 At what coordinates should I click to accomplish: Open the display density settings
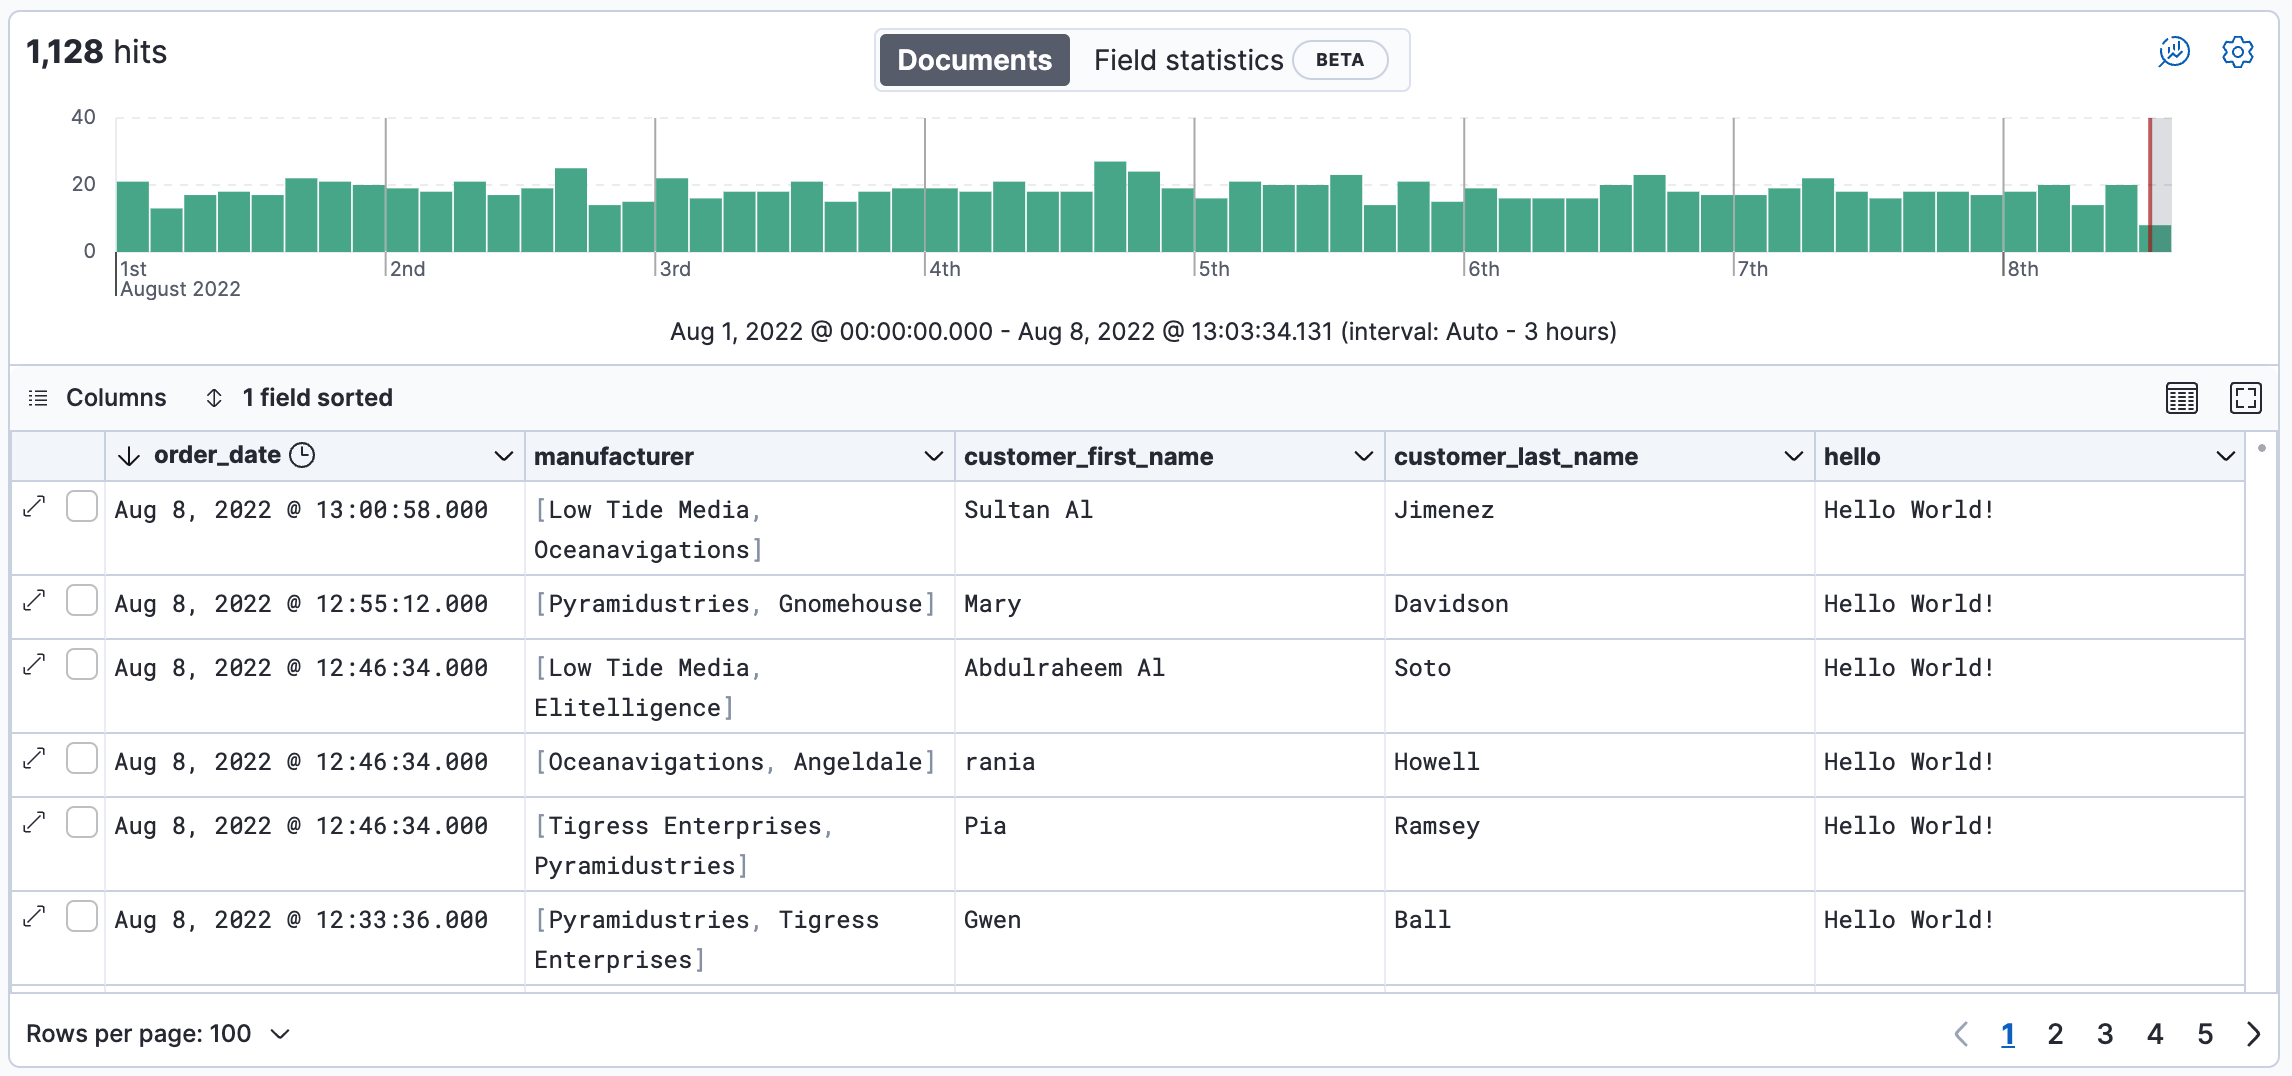tap(2181, 397)
